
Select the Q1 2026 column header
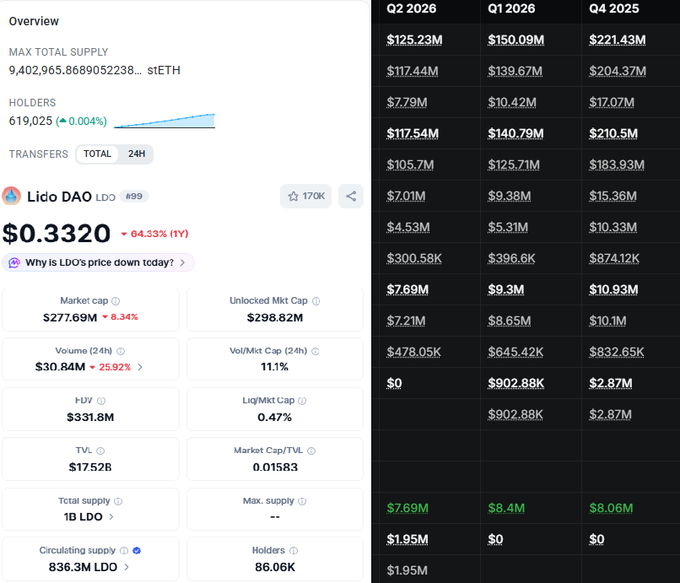(x=511, y=8)
